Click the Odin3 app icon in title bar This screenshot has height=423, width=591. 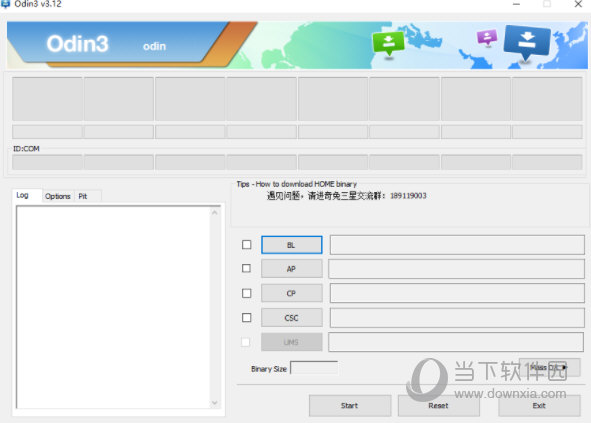pyautogui.click(x=5, y=3)
